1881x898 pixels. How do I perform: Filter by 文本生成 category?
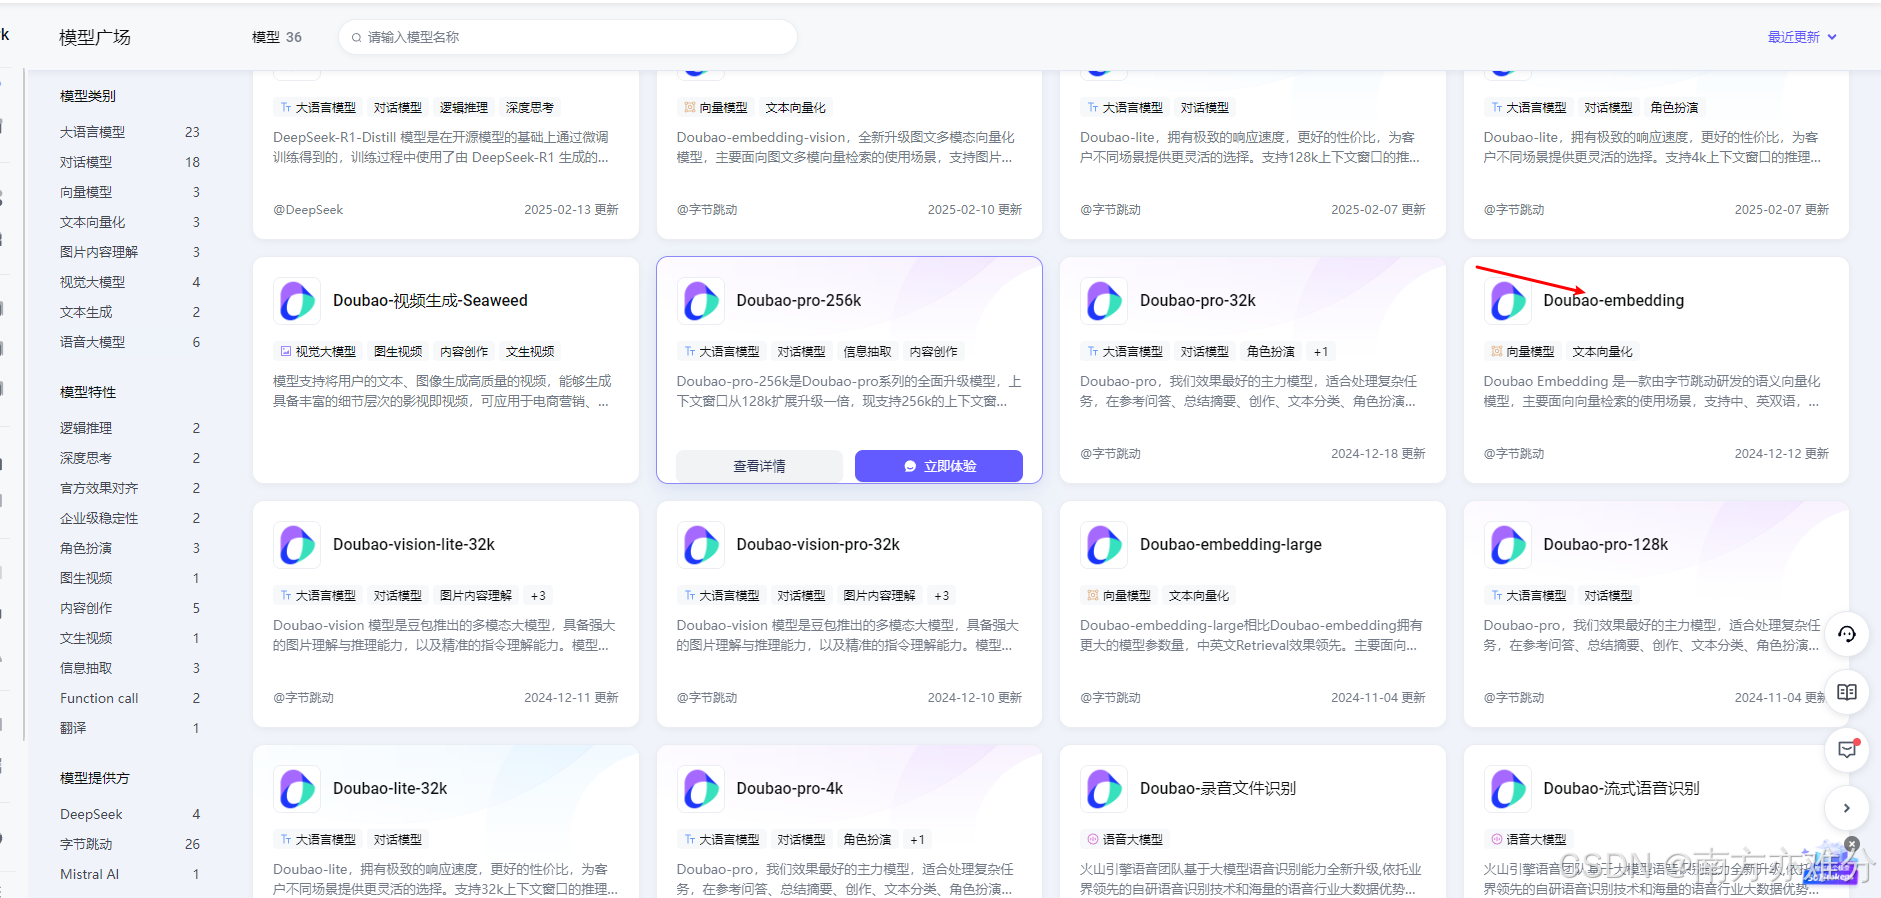point(130,312)
